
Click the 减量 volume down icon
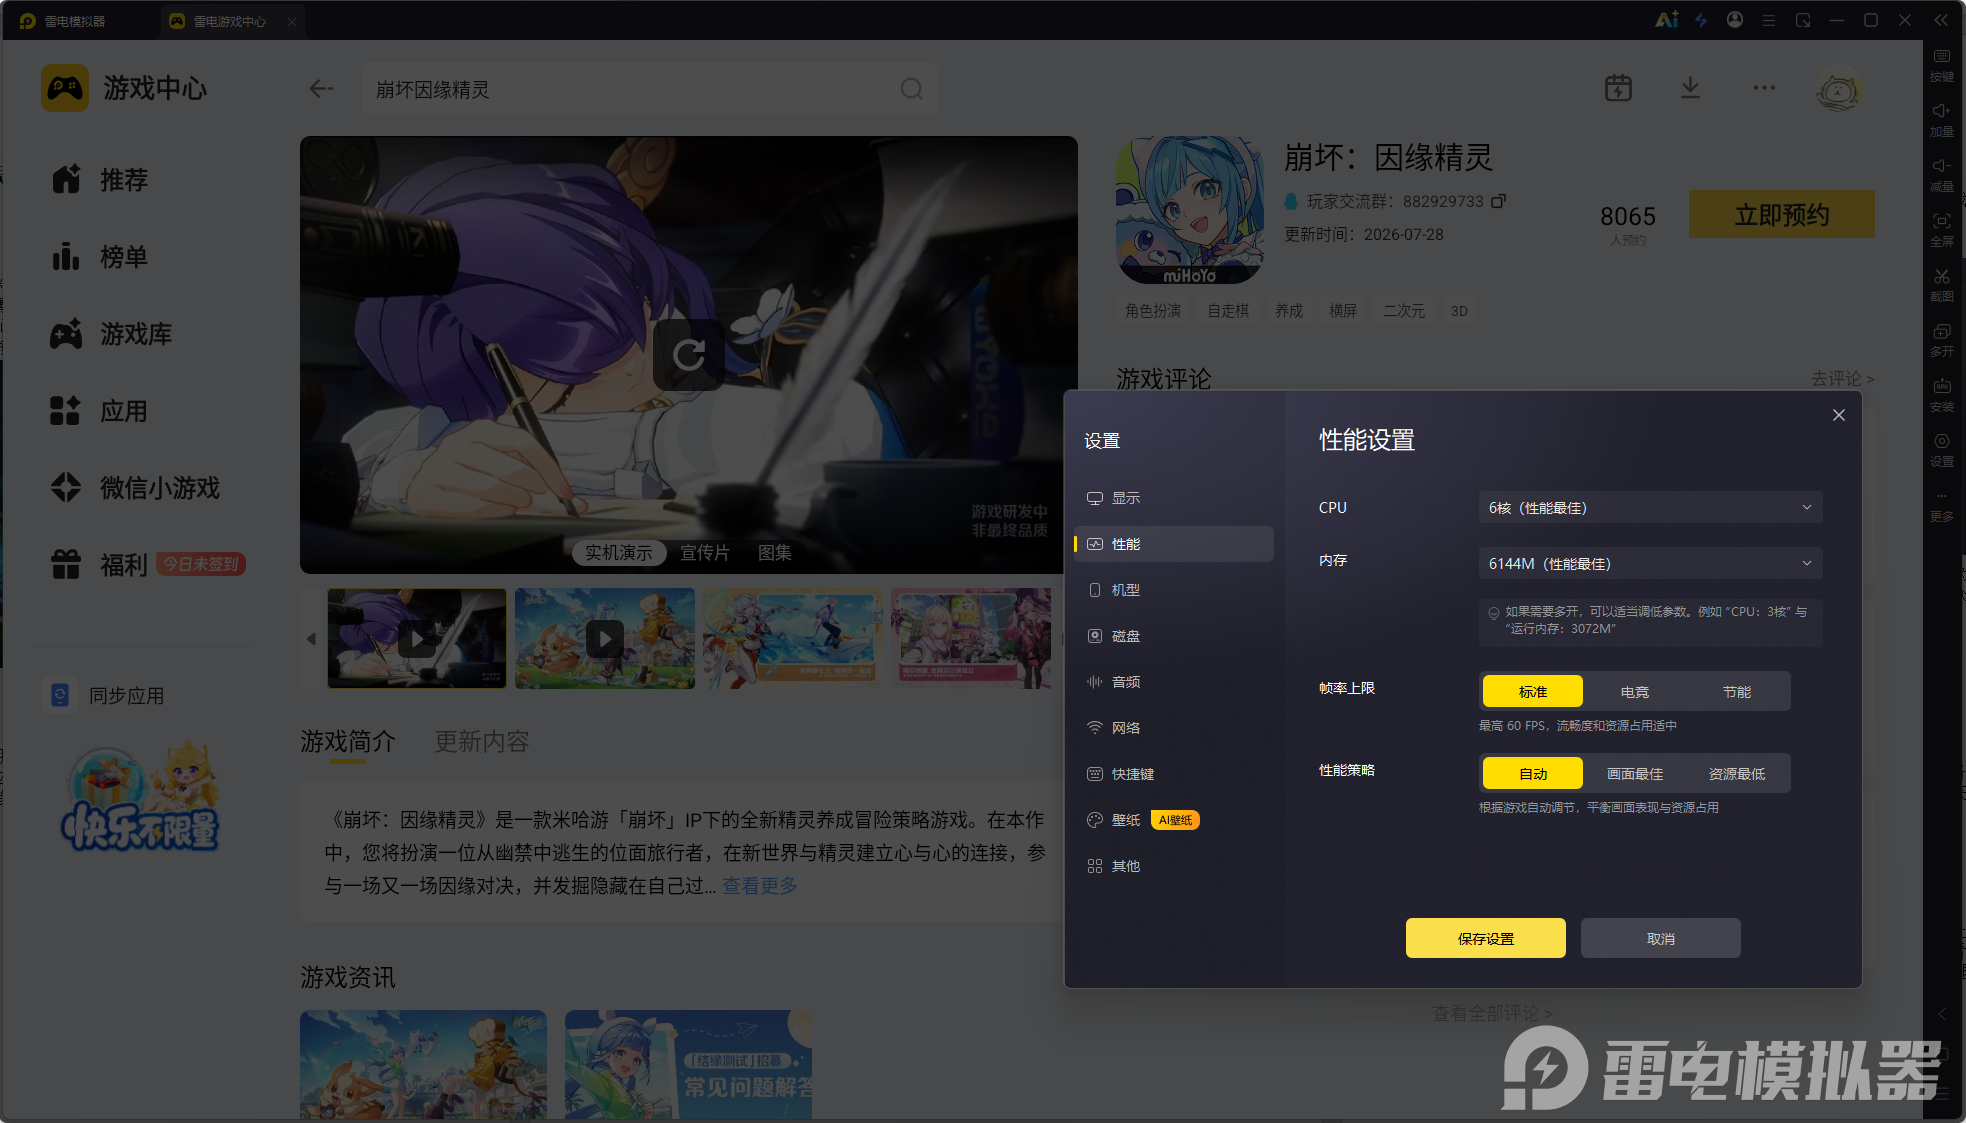1941,175
